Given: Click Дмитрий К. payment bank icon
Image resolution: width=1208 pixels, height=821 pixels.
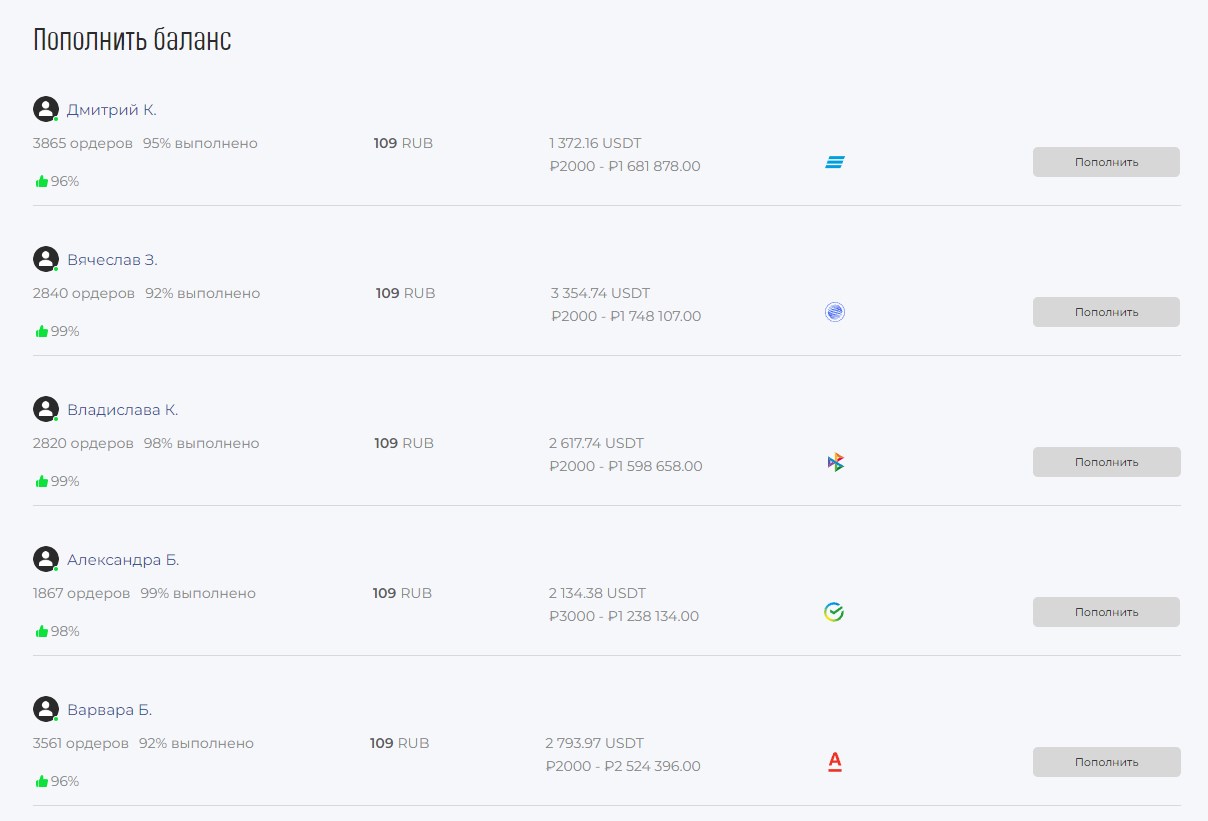Looking at the screenshot, I should 835,162.
